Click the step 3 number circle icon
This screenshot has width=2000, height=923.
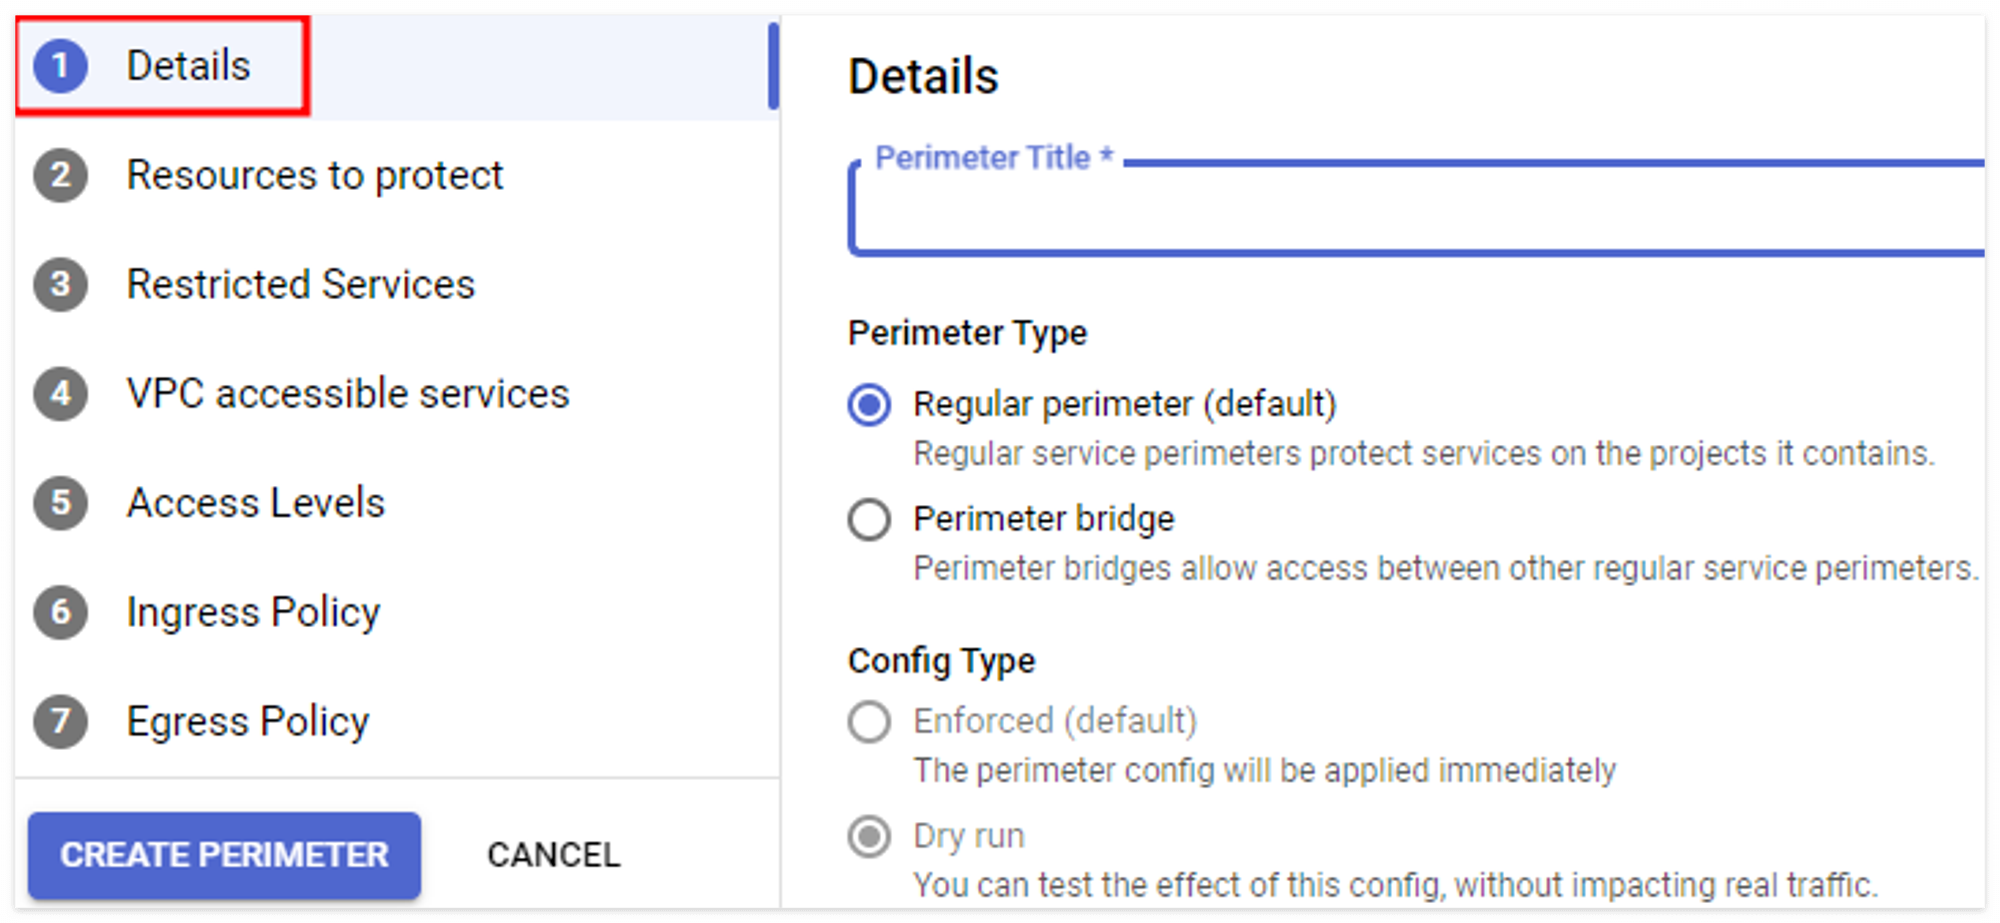(x=60, y=284)
